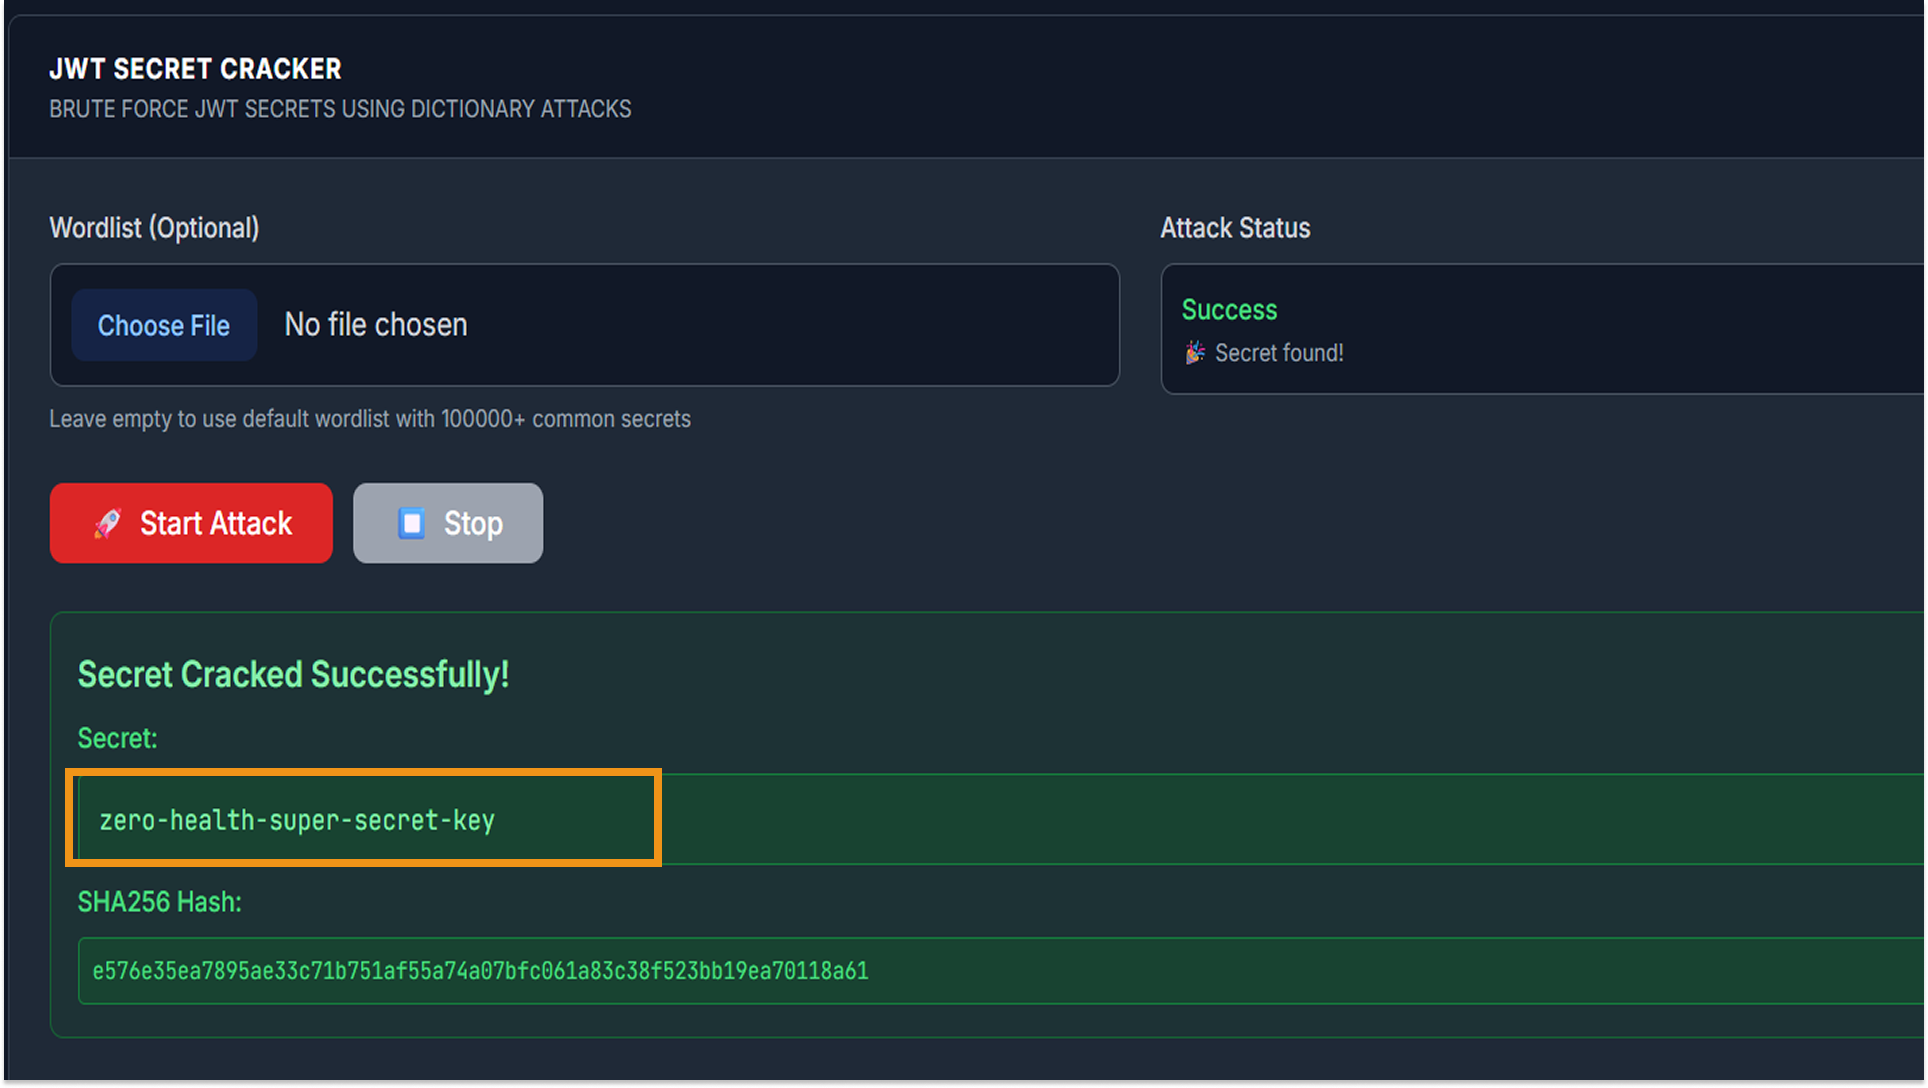This screenshot has width=1928, height=1088.
Task: Click the default wordlist hint text
Action: pyautogui.click(x=370, y=419)
